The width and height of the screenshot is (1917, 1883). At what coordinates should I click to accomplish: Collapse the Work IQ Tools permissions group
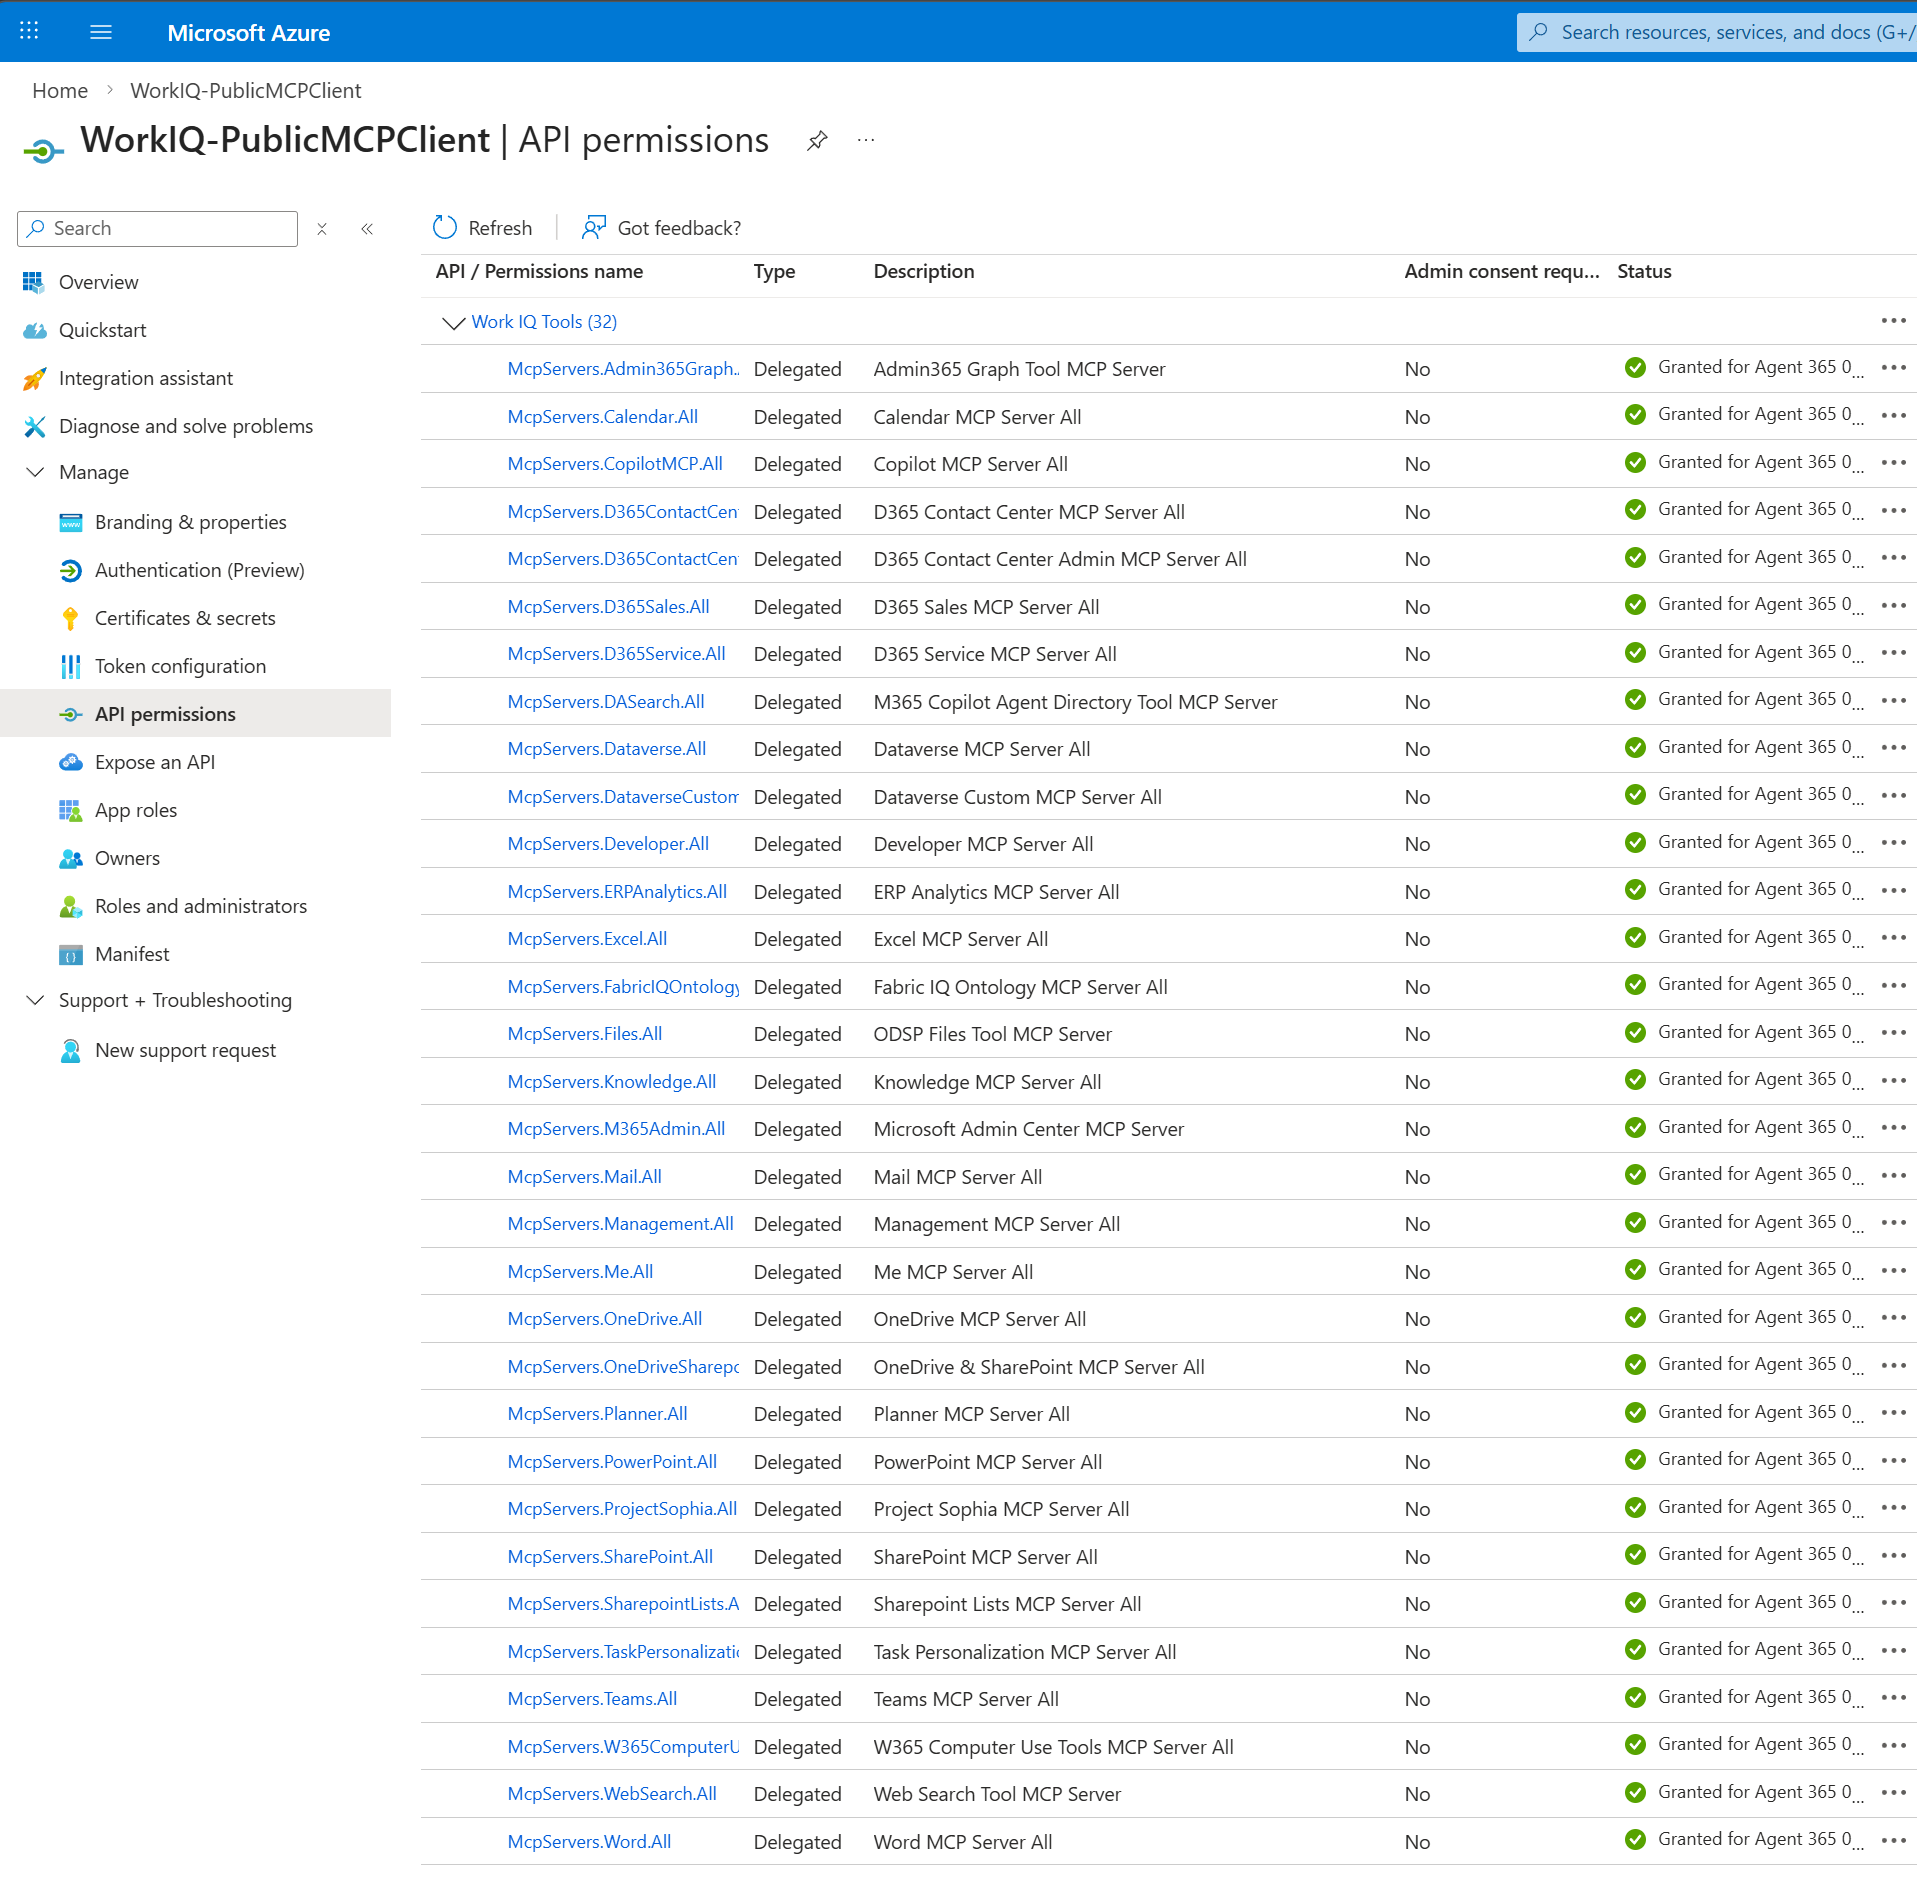452,322
